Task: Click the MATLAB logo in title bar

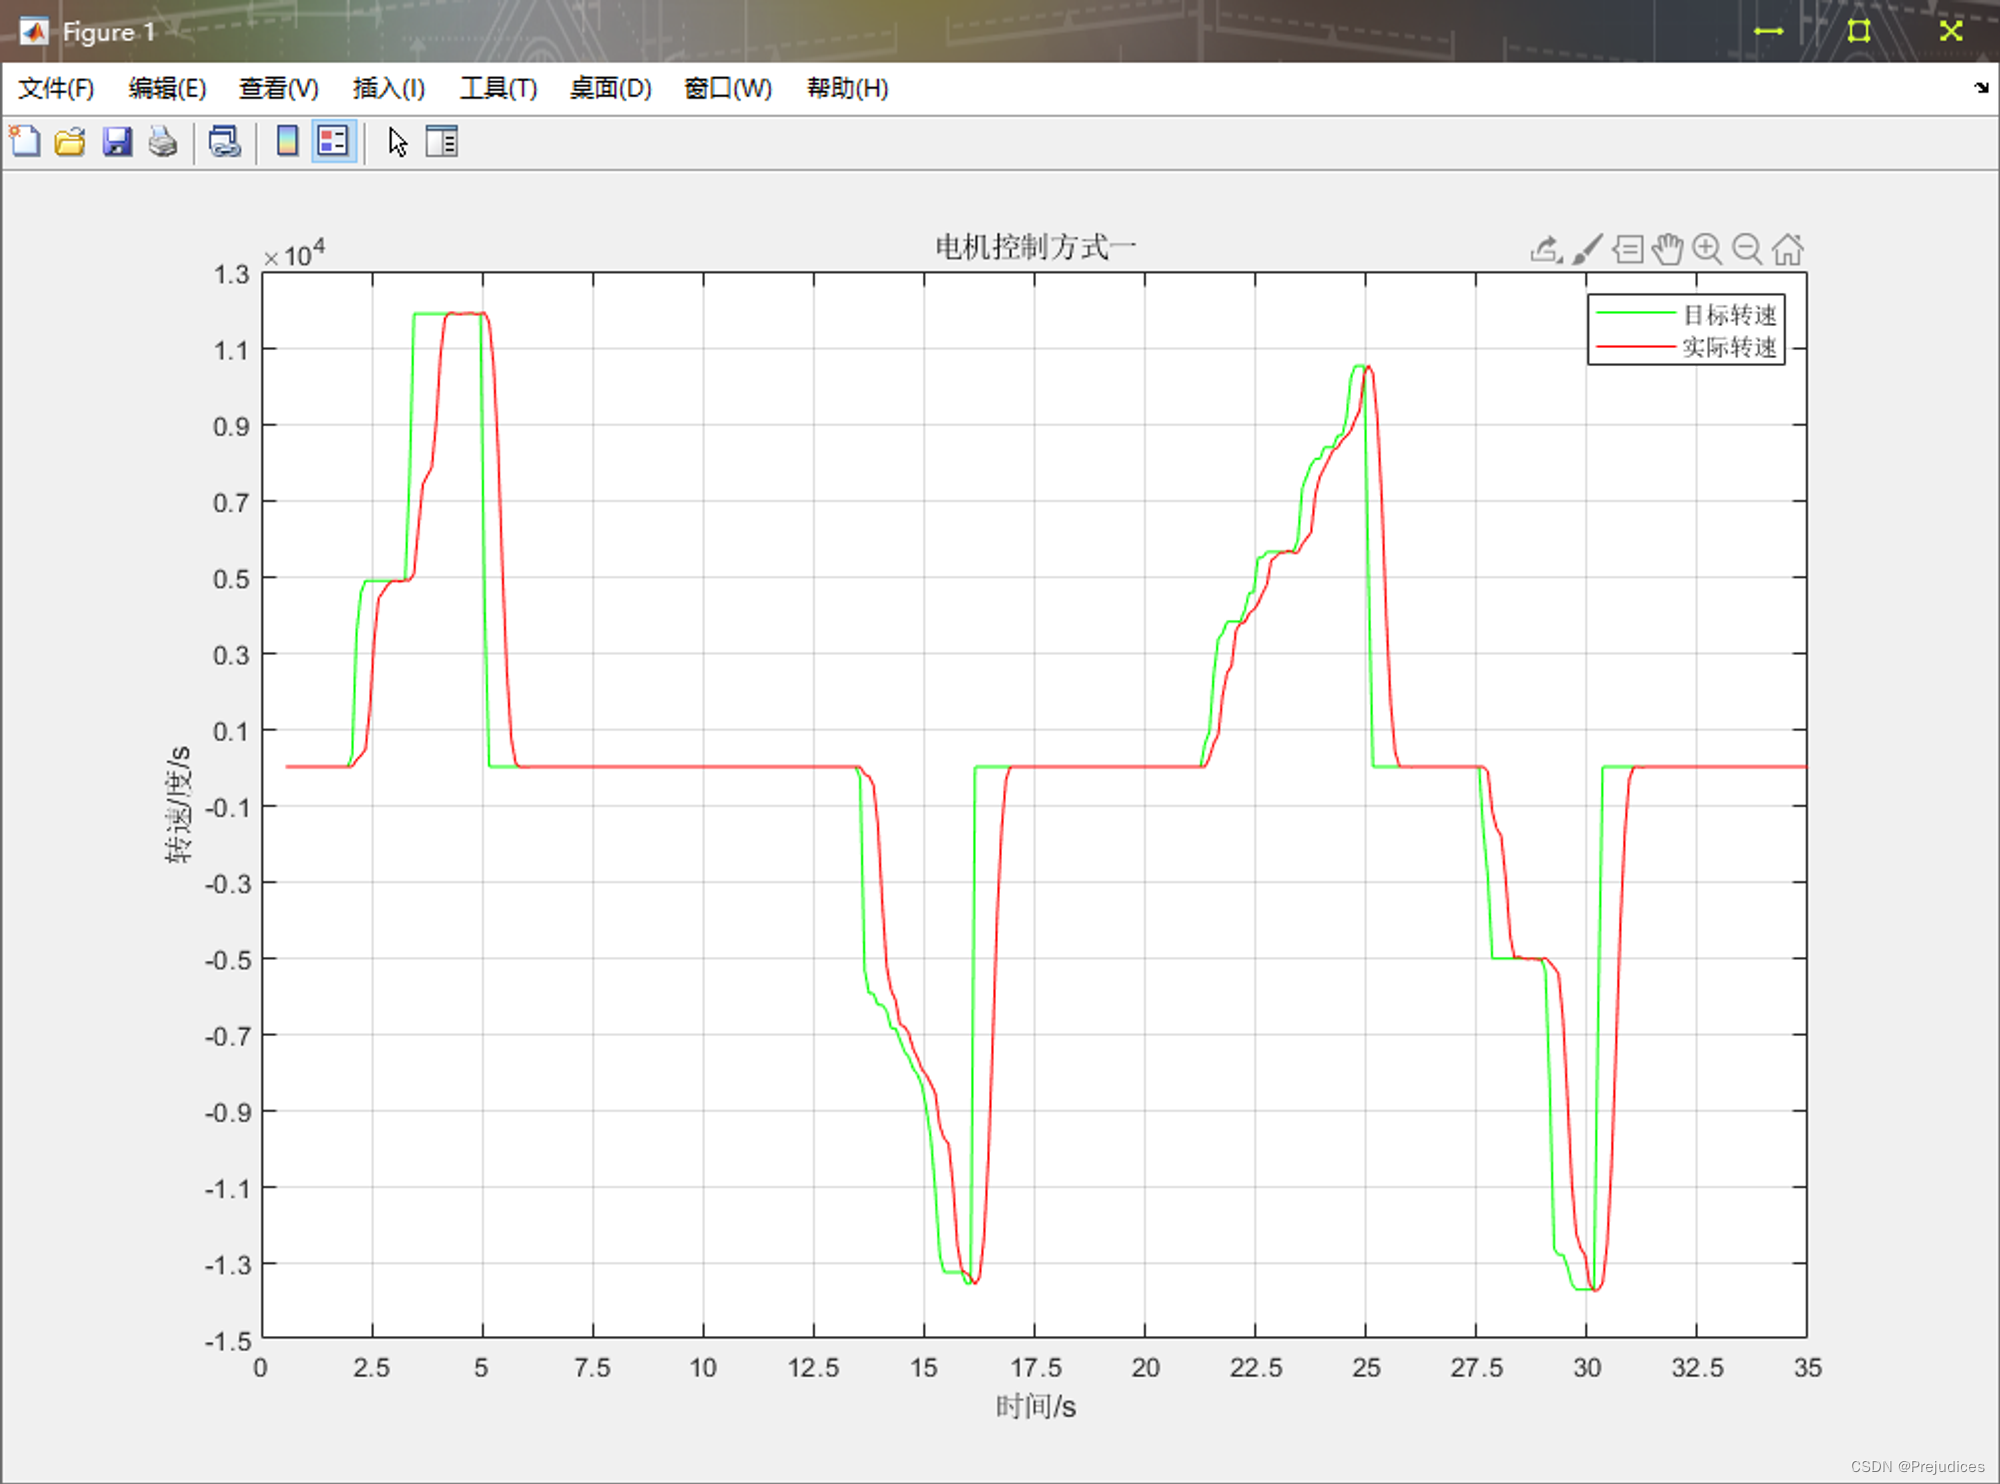Action: [34, 32]
